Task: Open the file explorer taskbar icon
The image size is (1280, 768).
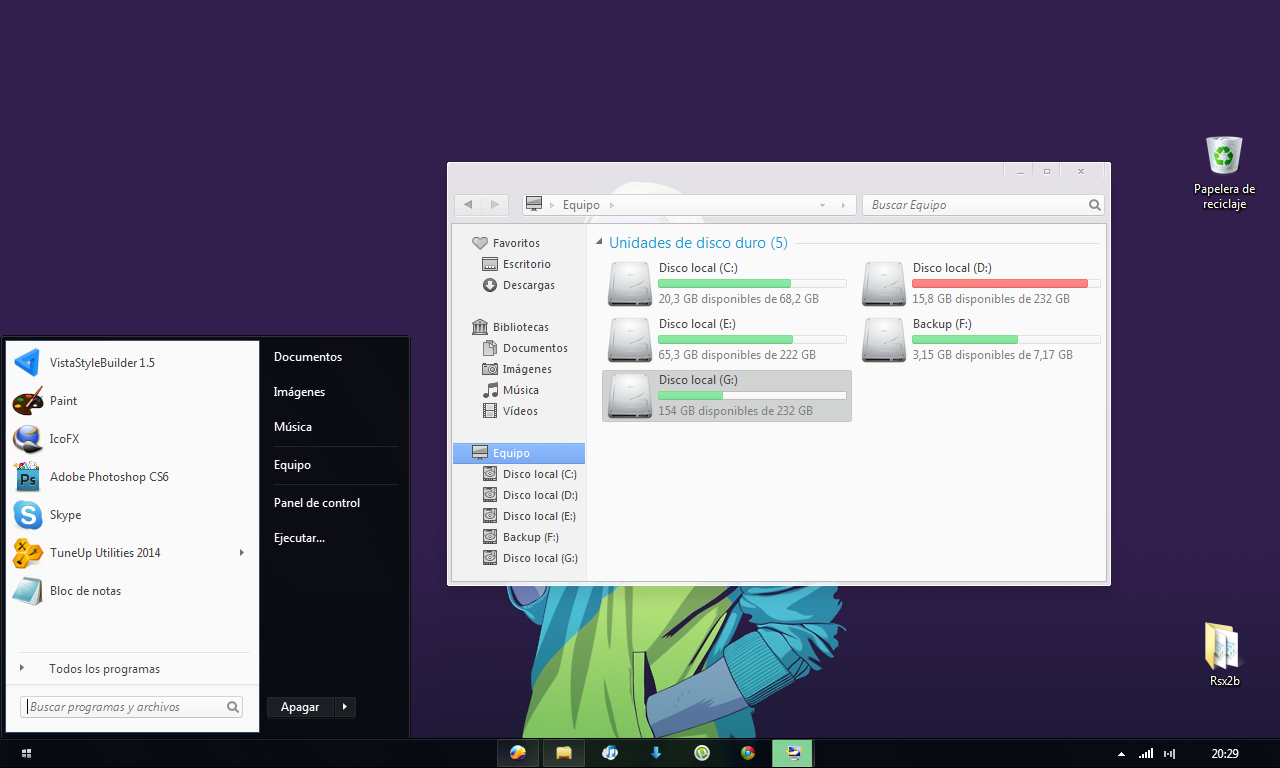Action: [x=564, y=753]
